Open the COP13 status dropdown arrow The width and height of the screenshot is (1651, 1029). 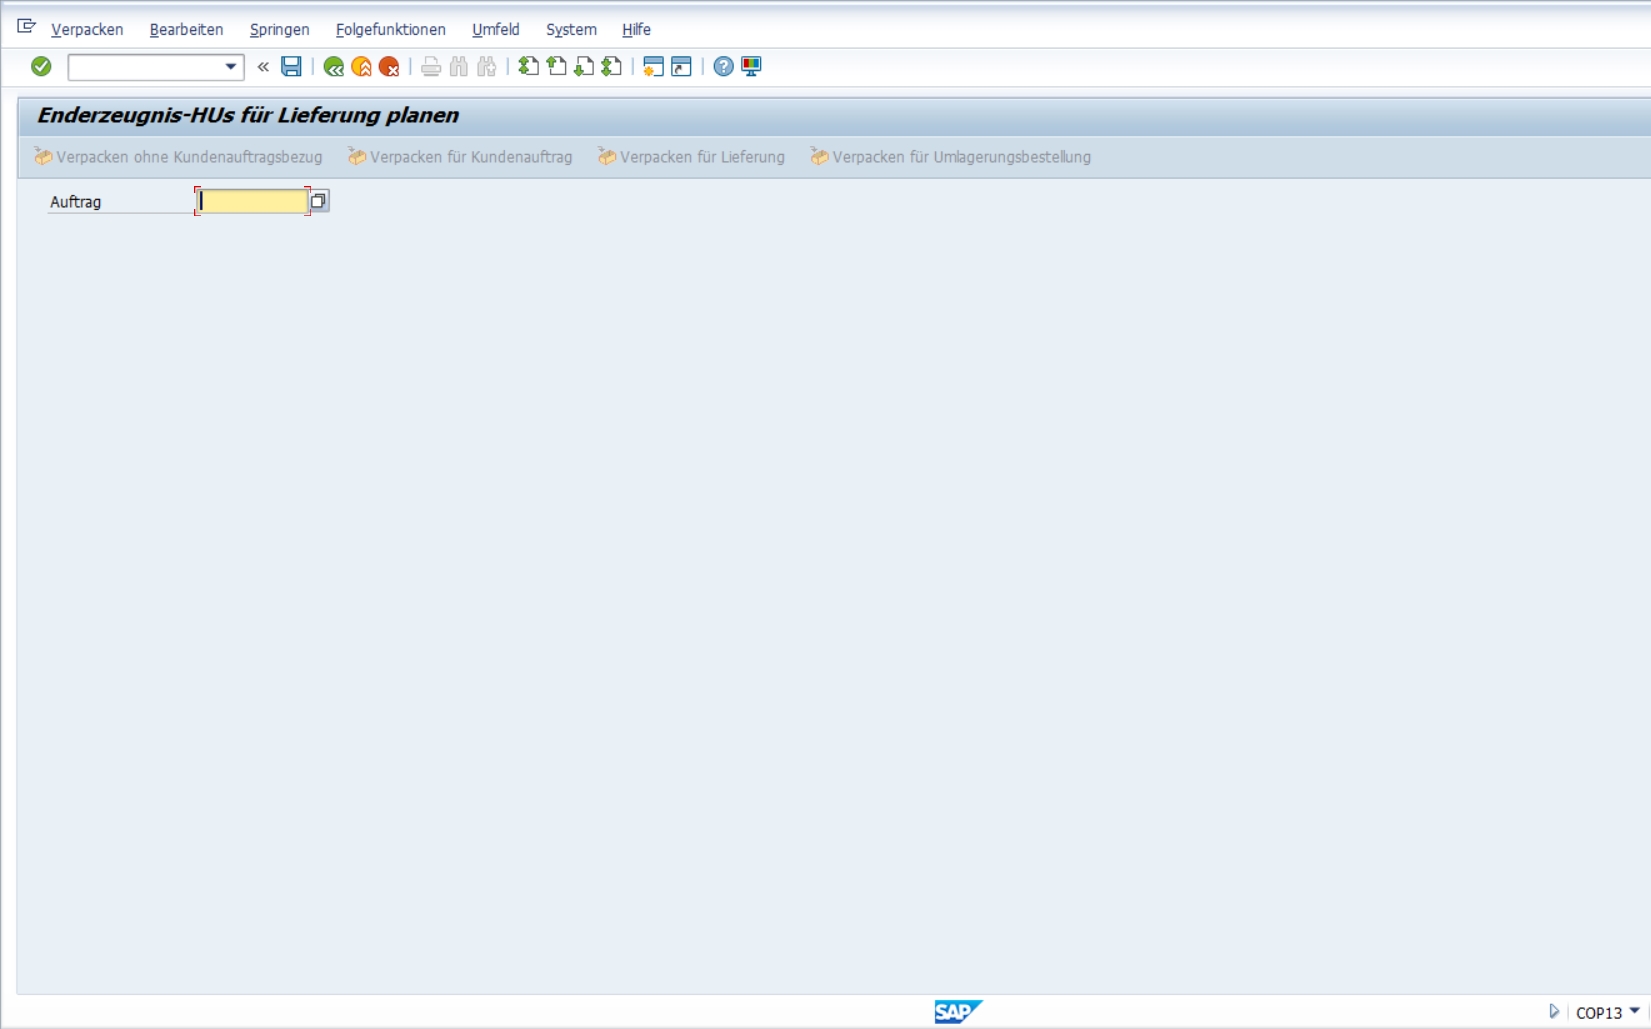pyautogui.click(x=1635, y=1011)
